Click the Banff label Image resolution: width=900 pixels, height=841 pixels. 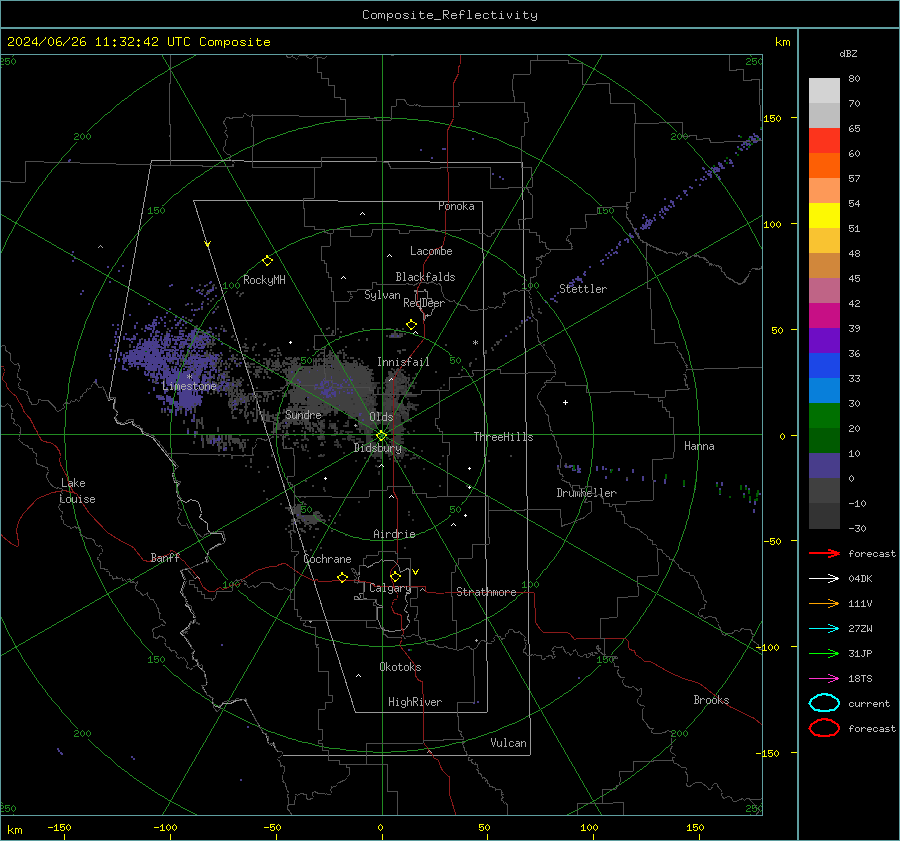point(165,557)
